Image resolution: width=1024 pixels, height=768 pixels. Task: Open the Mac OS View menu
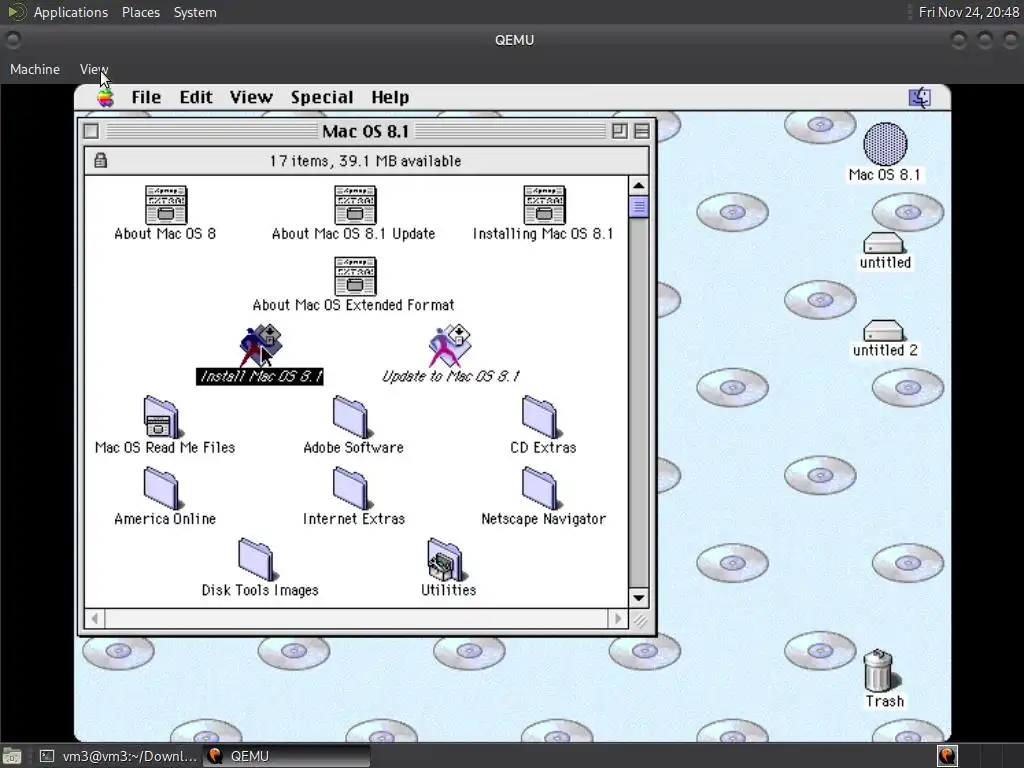tap(251, 97)
